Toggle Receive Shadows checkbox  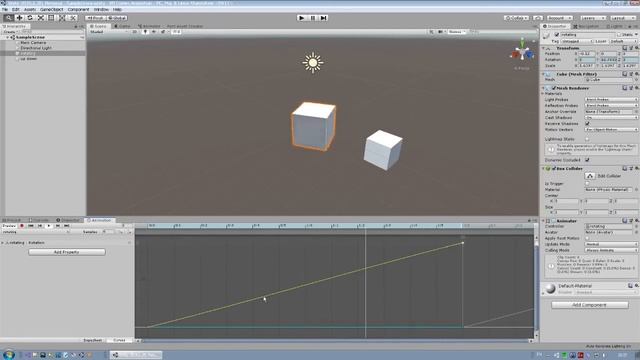(x=587, y=124)
